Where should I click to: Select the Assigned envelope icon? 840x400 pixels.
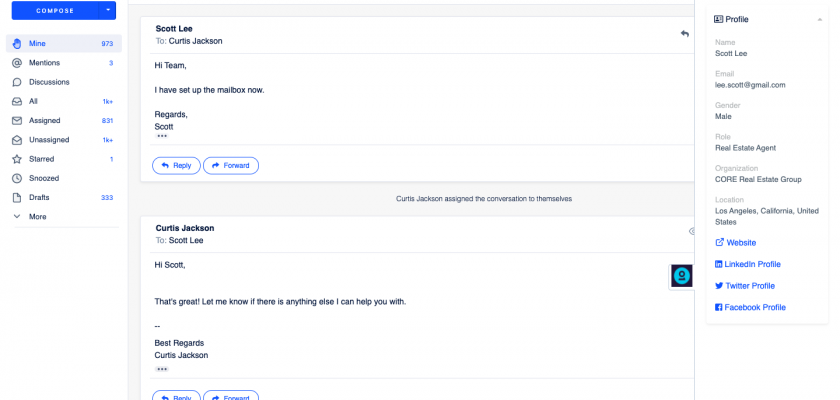point(17,120)
